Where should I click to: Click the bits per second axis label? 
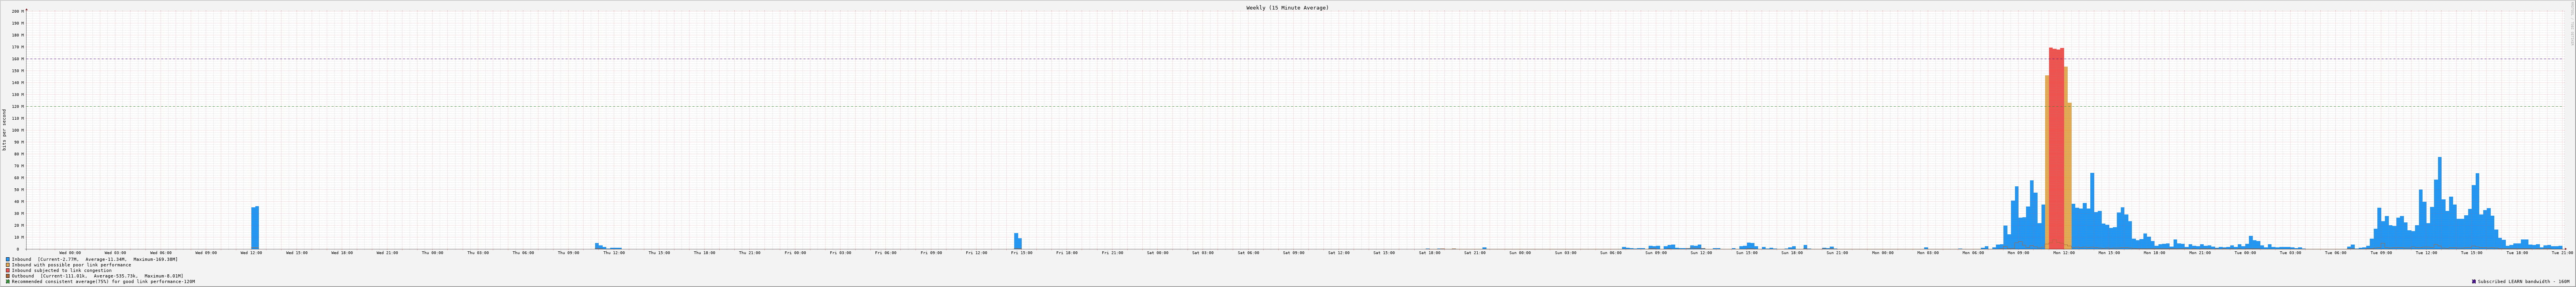pos(4,130)
